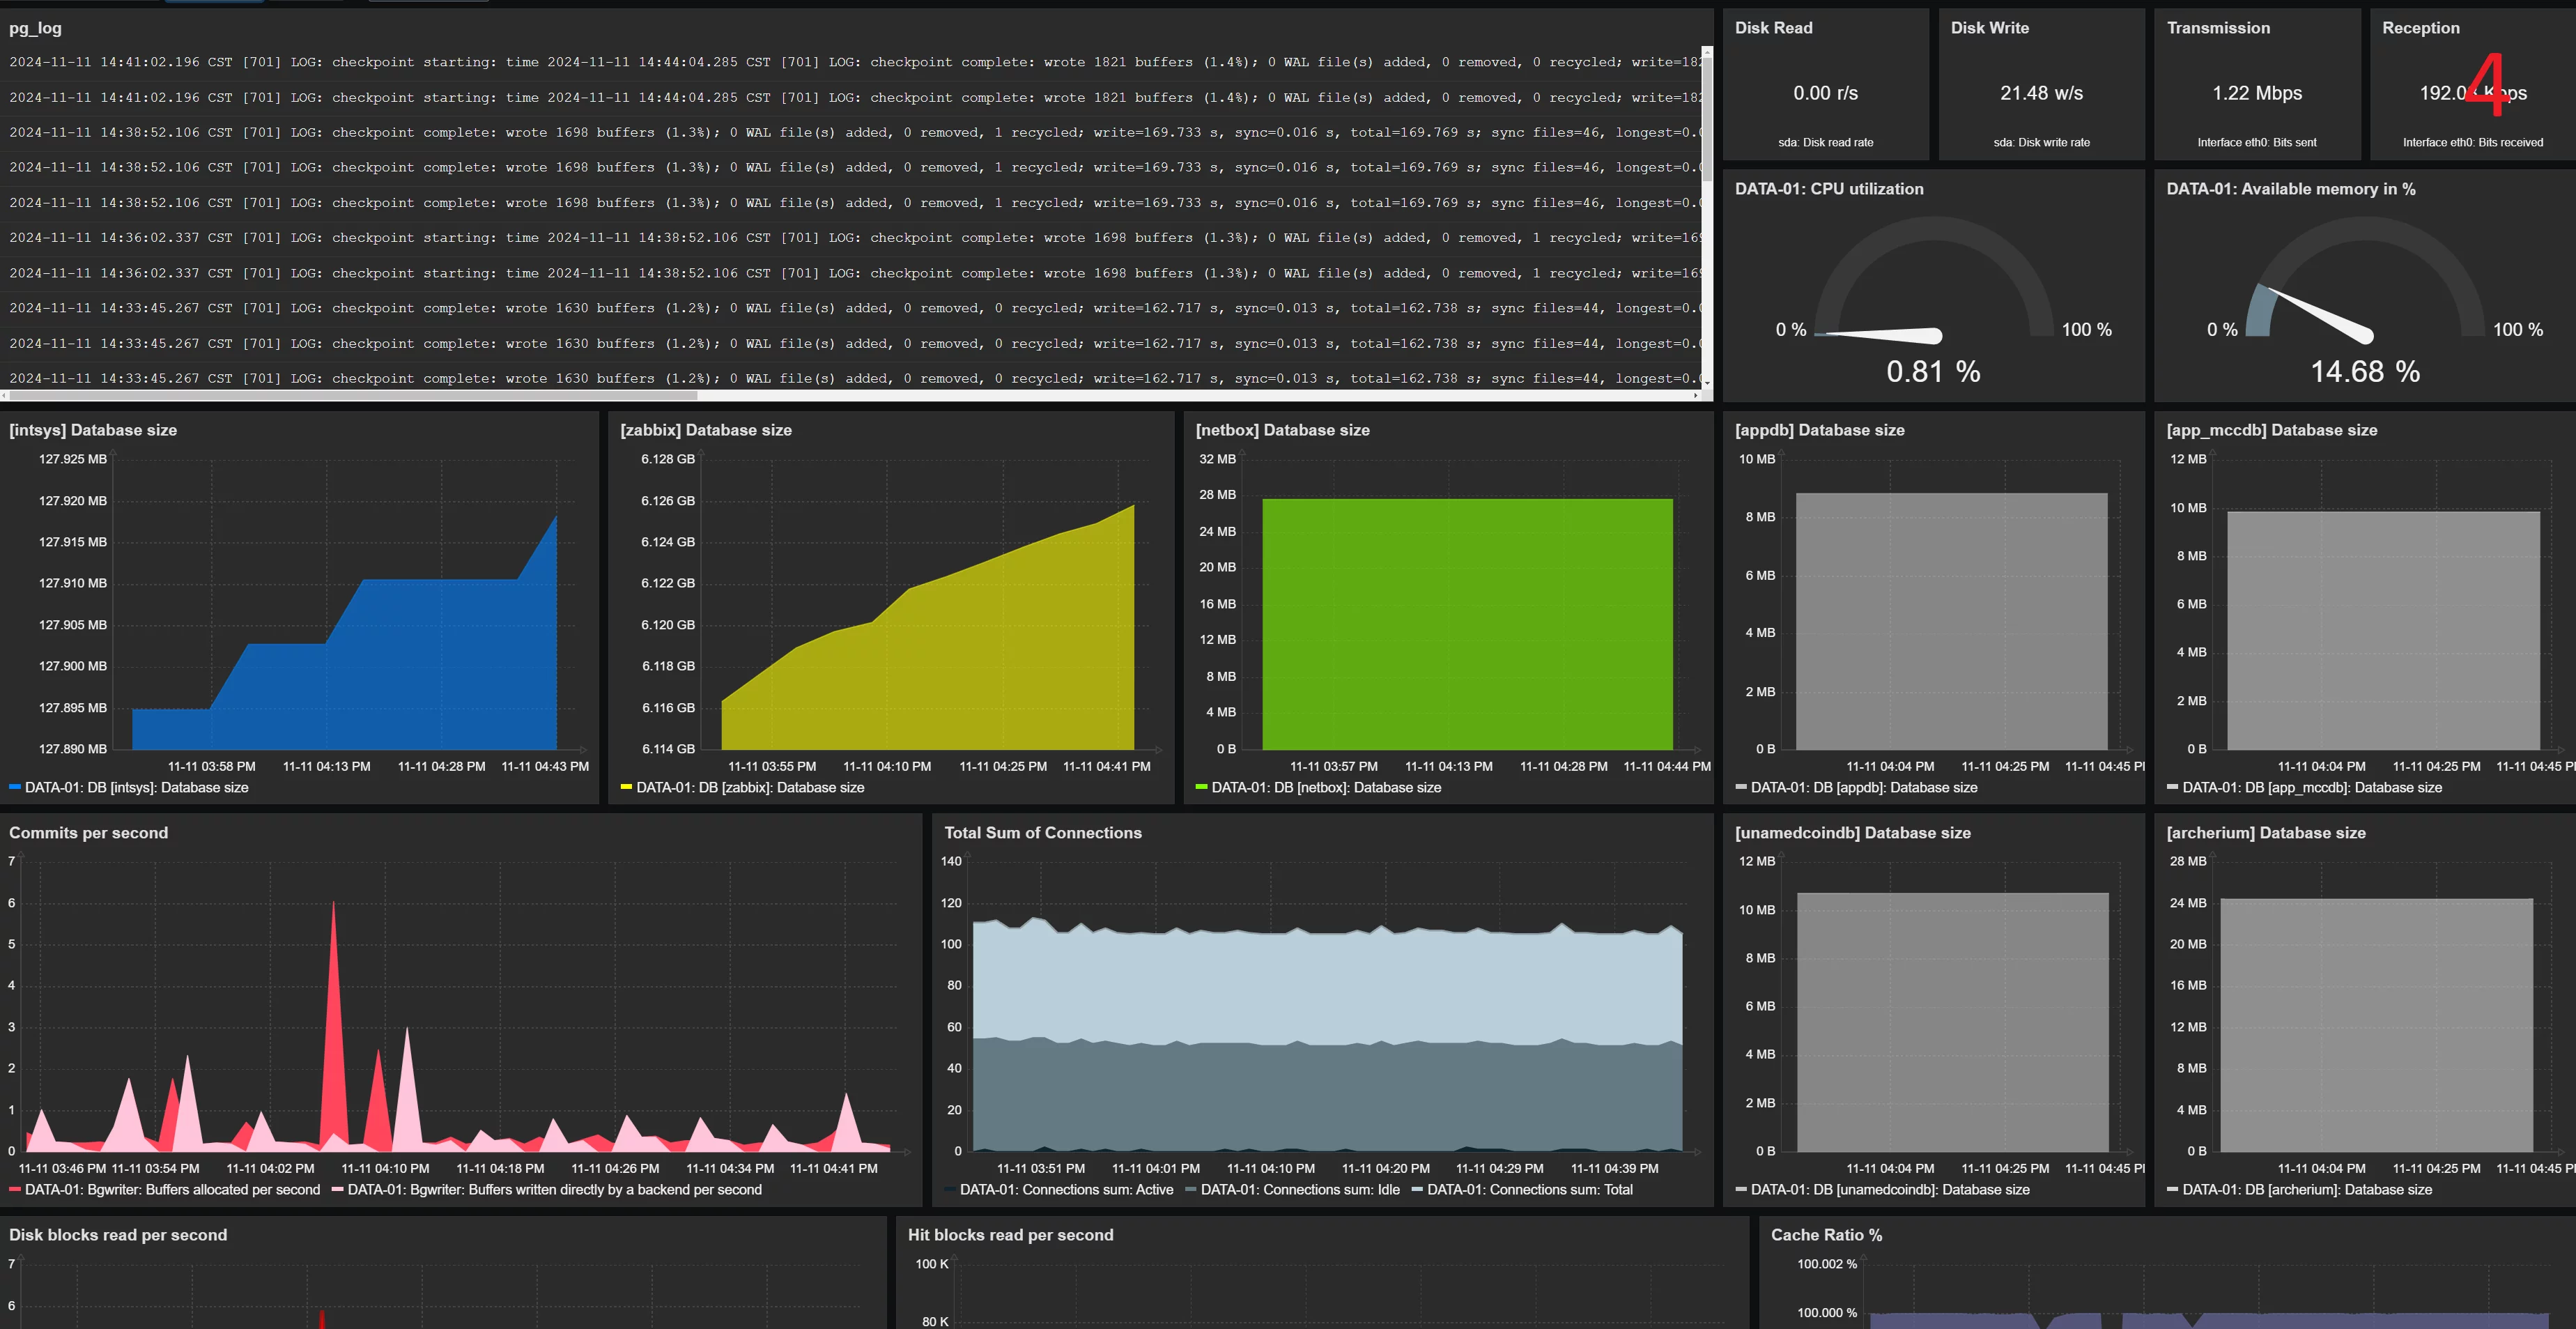2576x1329 pixels.
Task: Click pg_log horizontal scrollbar right arrow
Action: click(1696, 396)
